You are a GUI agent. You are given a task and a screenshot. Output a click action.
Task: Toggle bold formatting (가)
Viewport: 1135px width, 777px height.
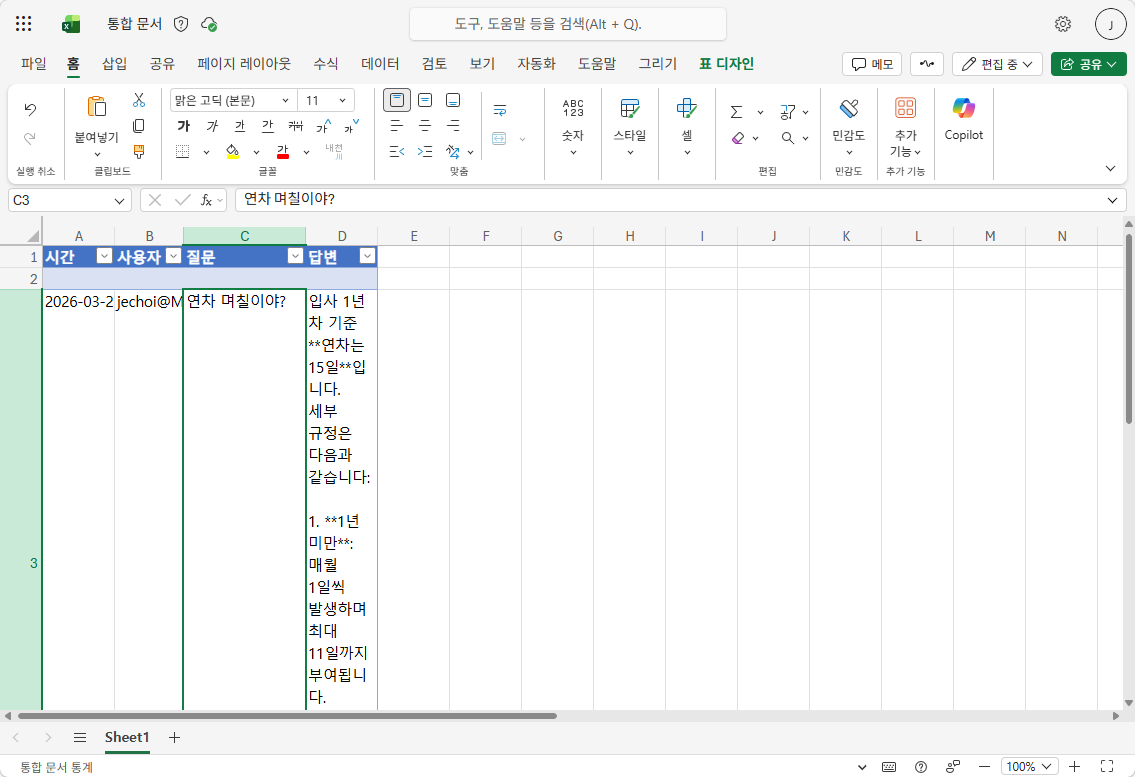pyautogui.click(x=184, y=126)
